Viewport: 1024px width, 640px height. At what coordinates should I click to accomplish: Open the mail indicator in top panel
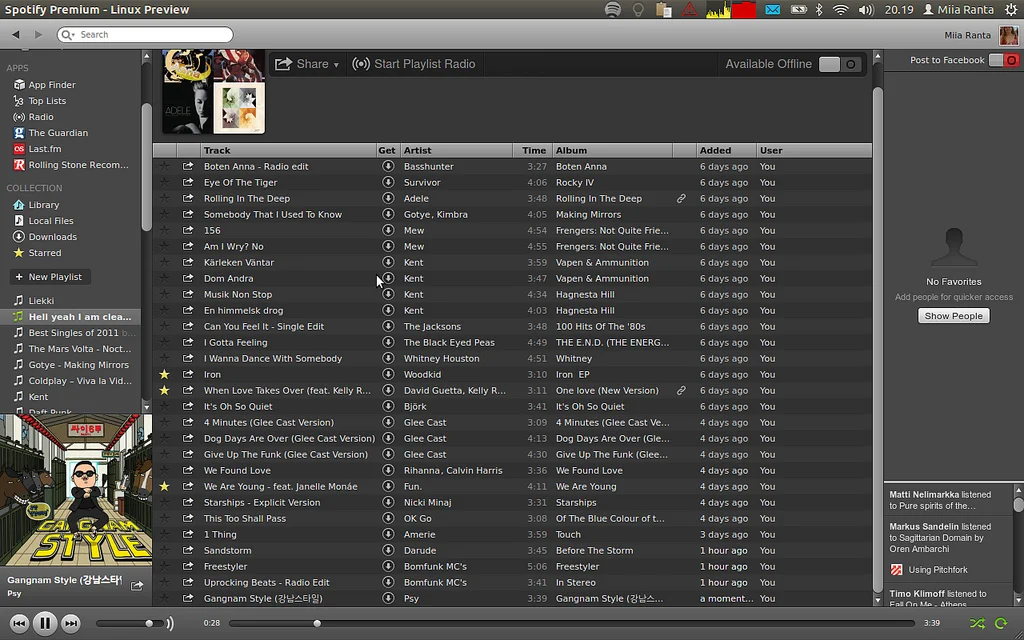point(773,10)
